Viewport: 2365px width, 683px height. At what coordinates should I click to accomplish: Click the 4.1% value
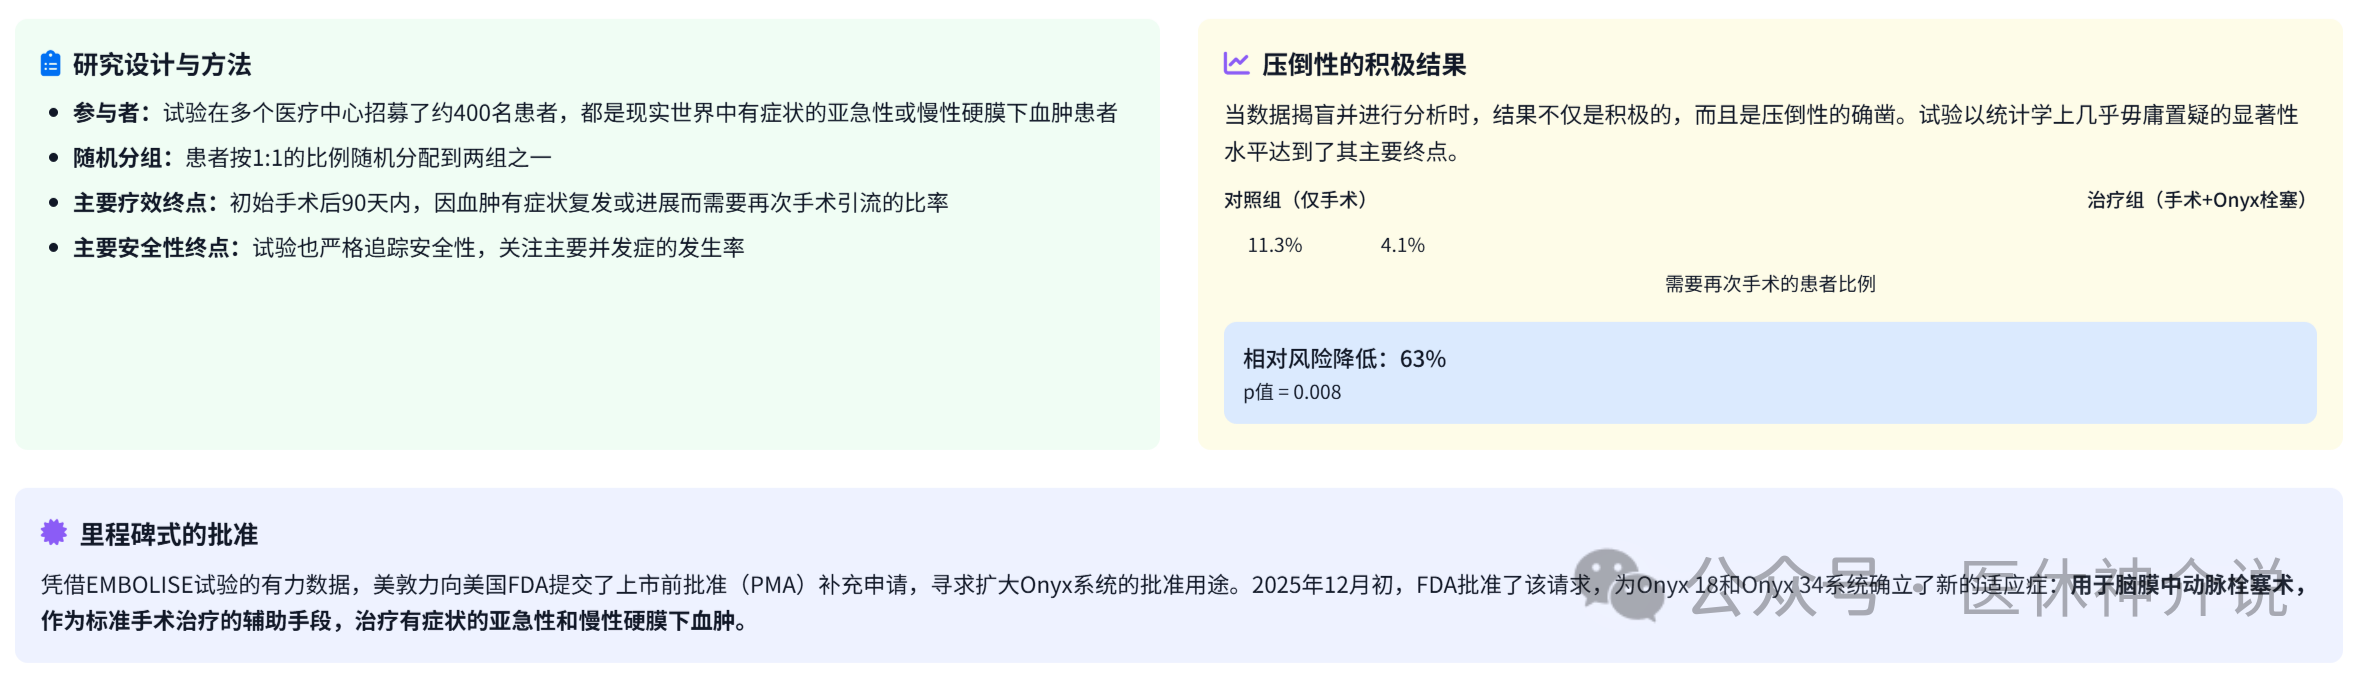1402,245
